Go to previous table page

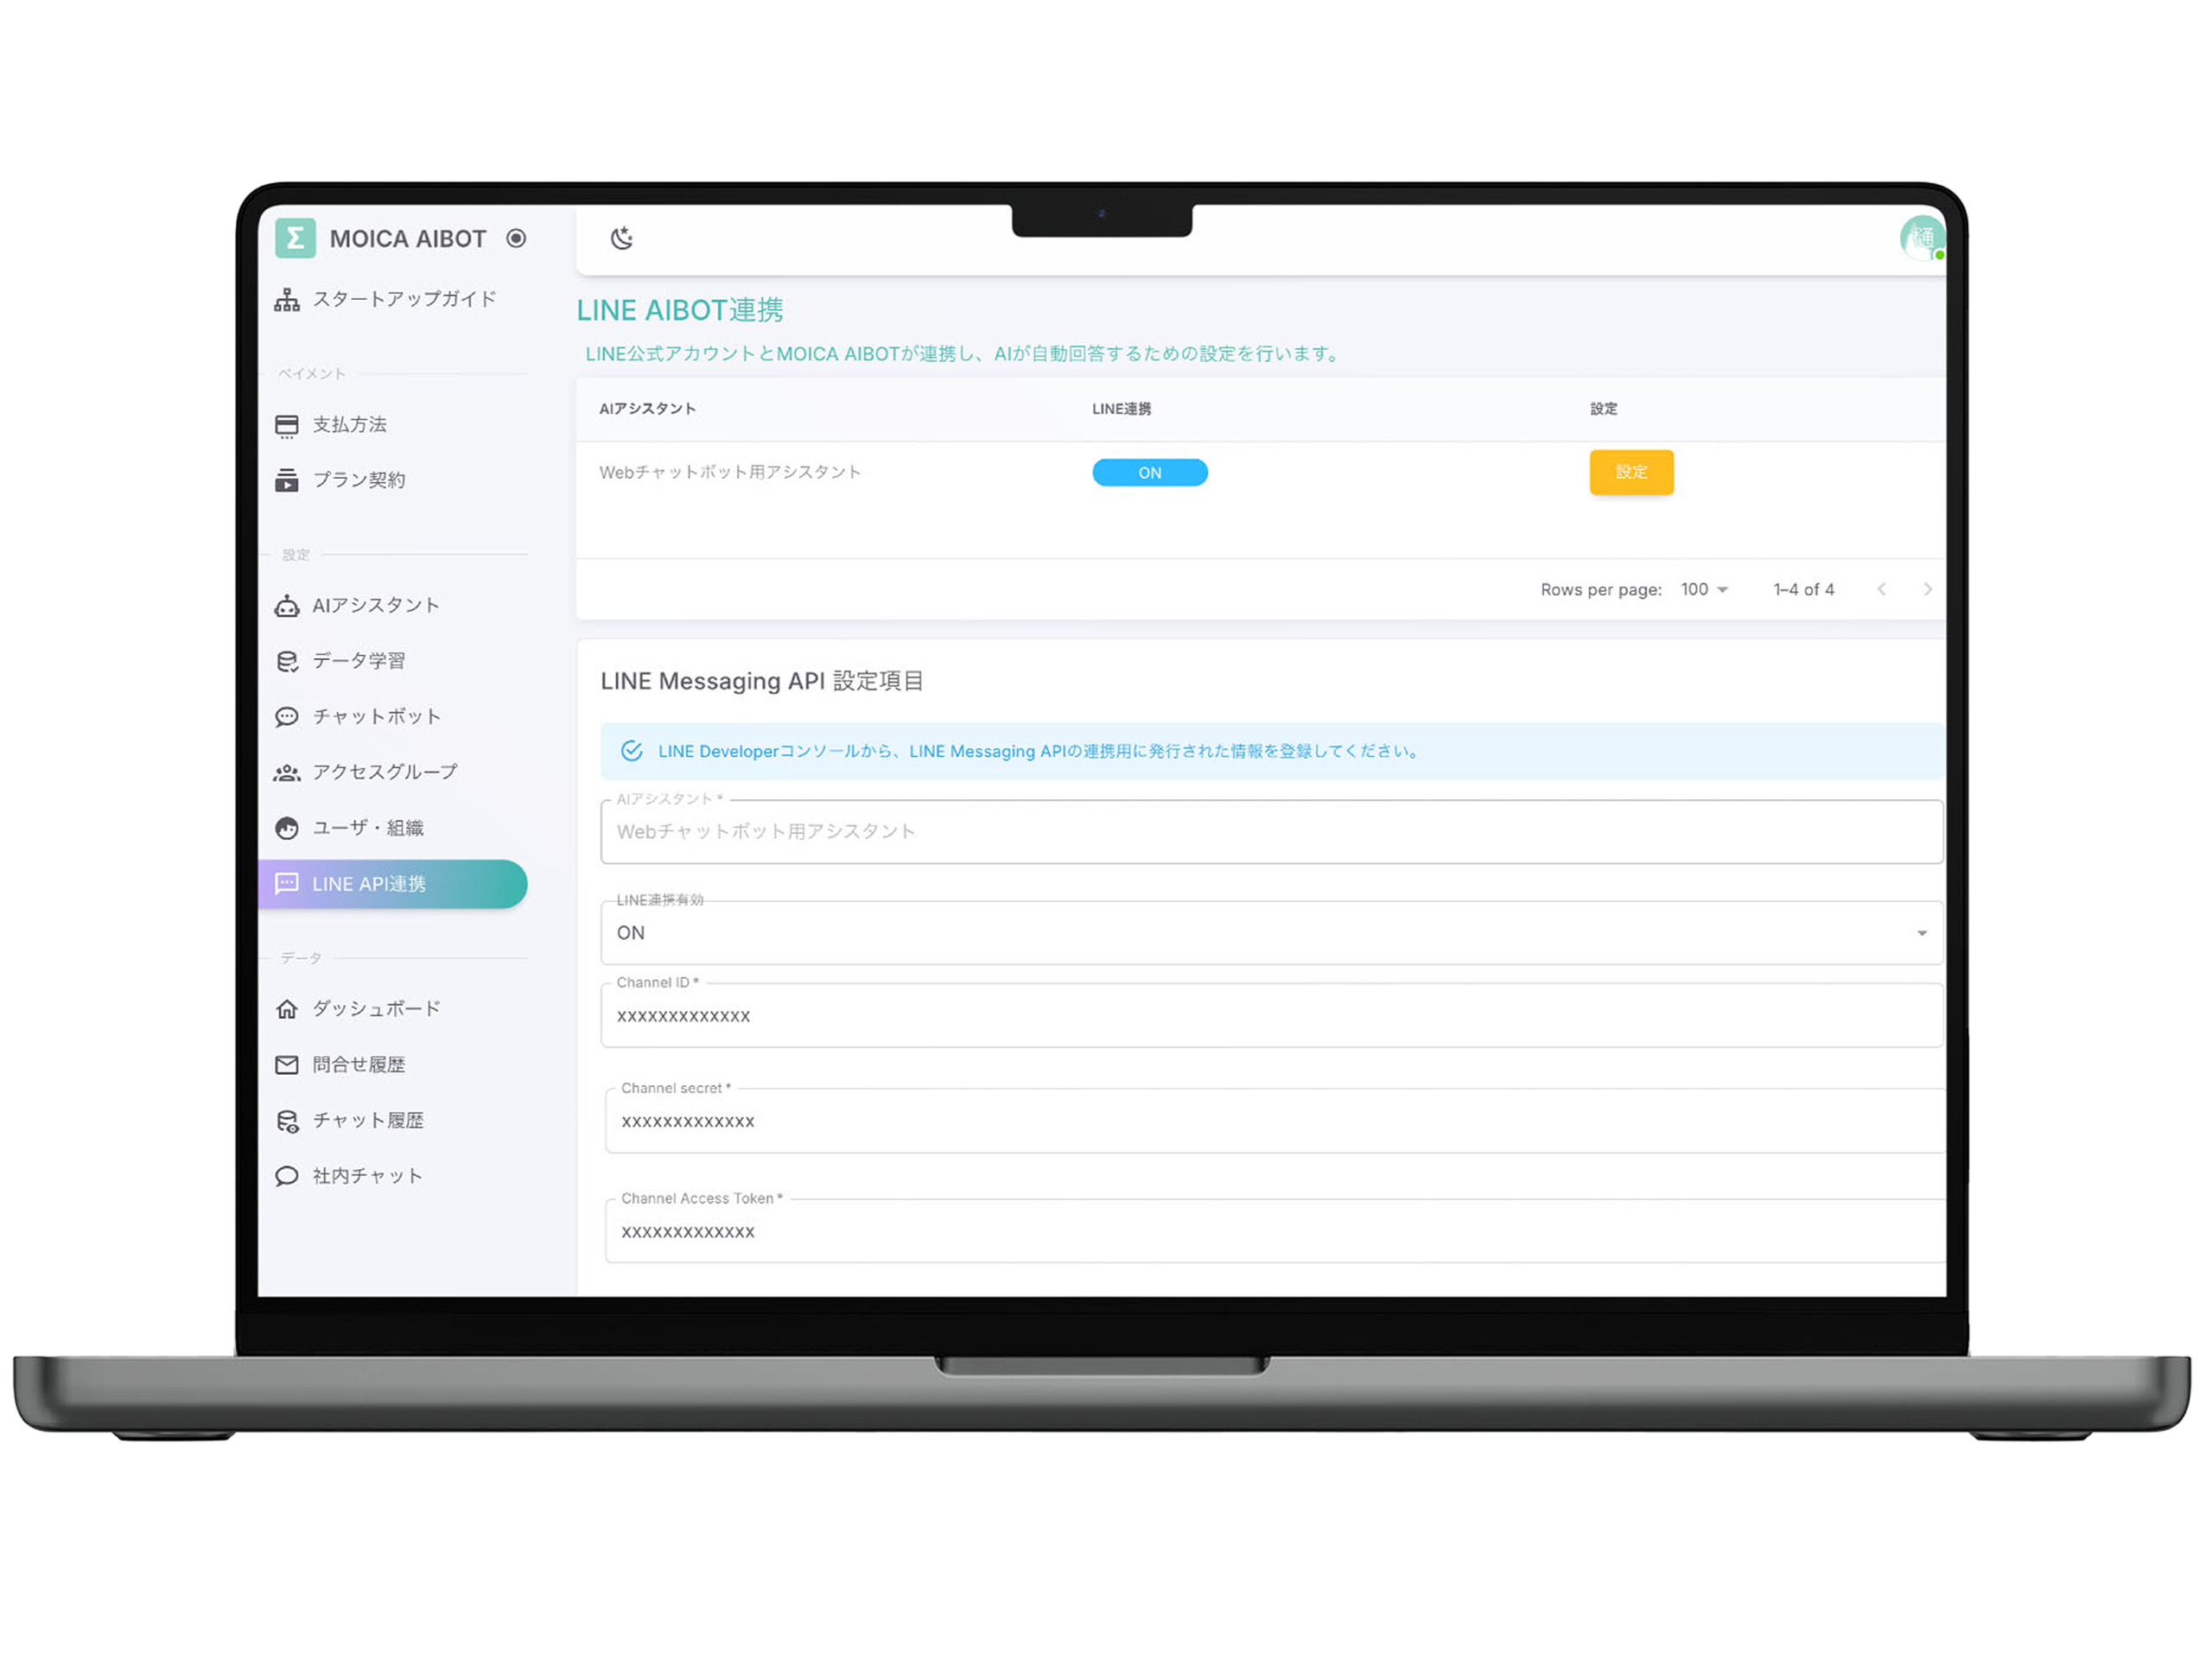click(x=1882, y=590)
